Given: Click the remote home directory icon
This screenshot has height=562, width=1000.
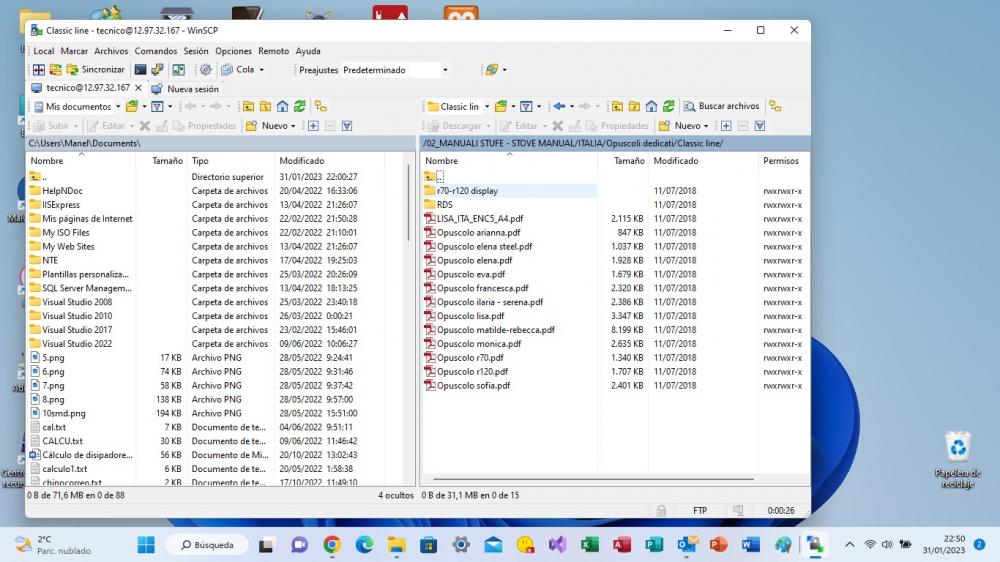Looking at the screenshot, I should (651, 107).
